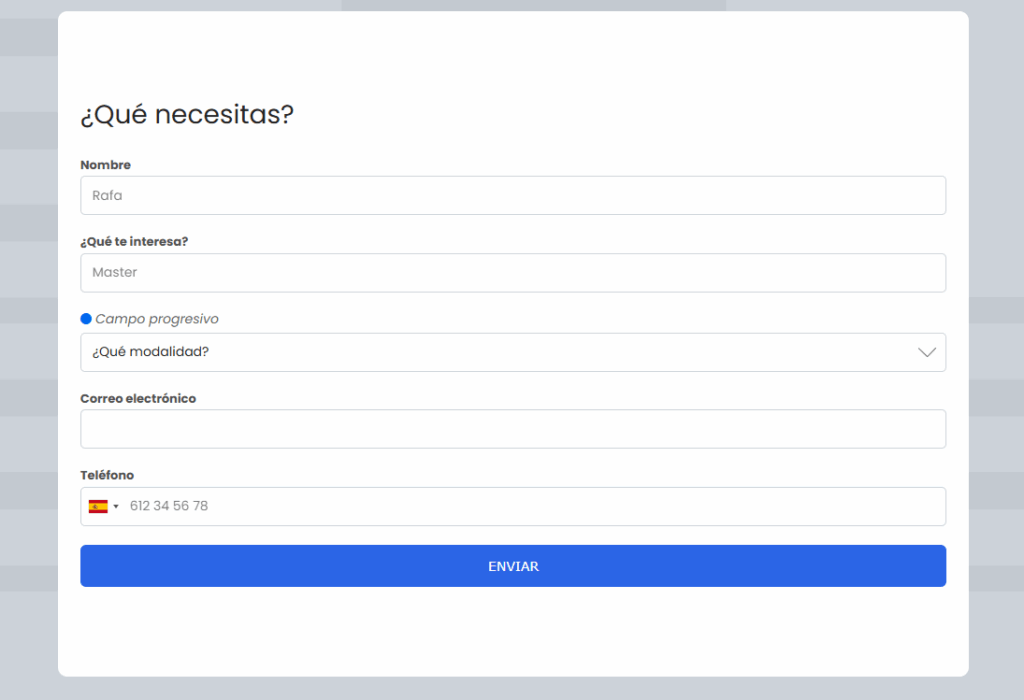Click the blue dot beside Campo progresivo

tap(86, 319)
